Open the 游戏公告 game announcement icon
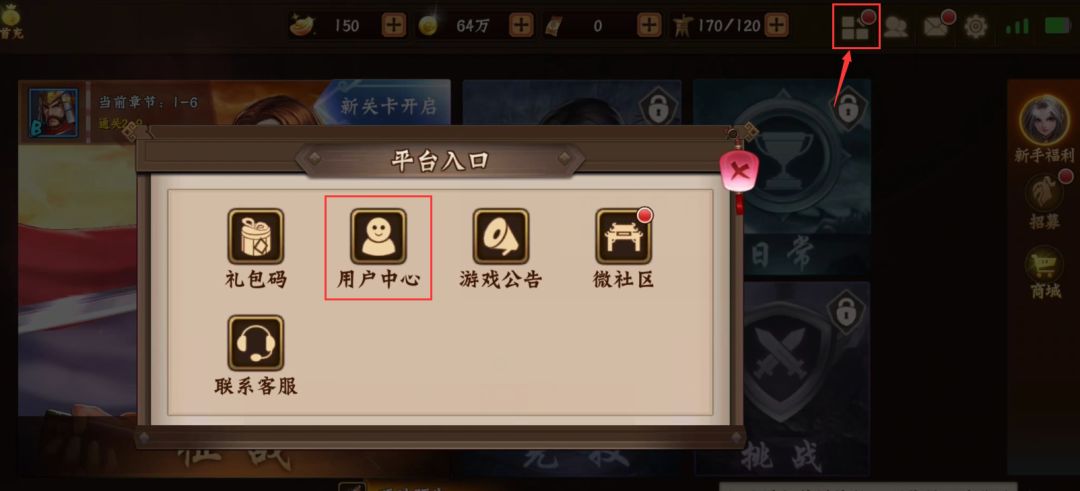1080x491 pixels. (x=501, y=236)
